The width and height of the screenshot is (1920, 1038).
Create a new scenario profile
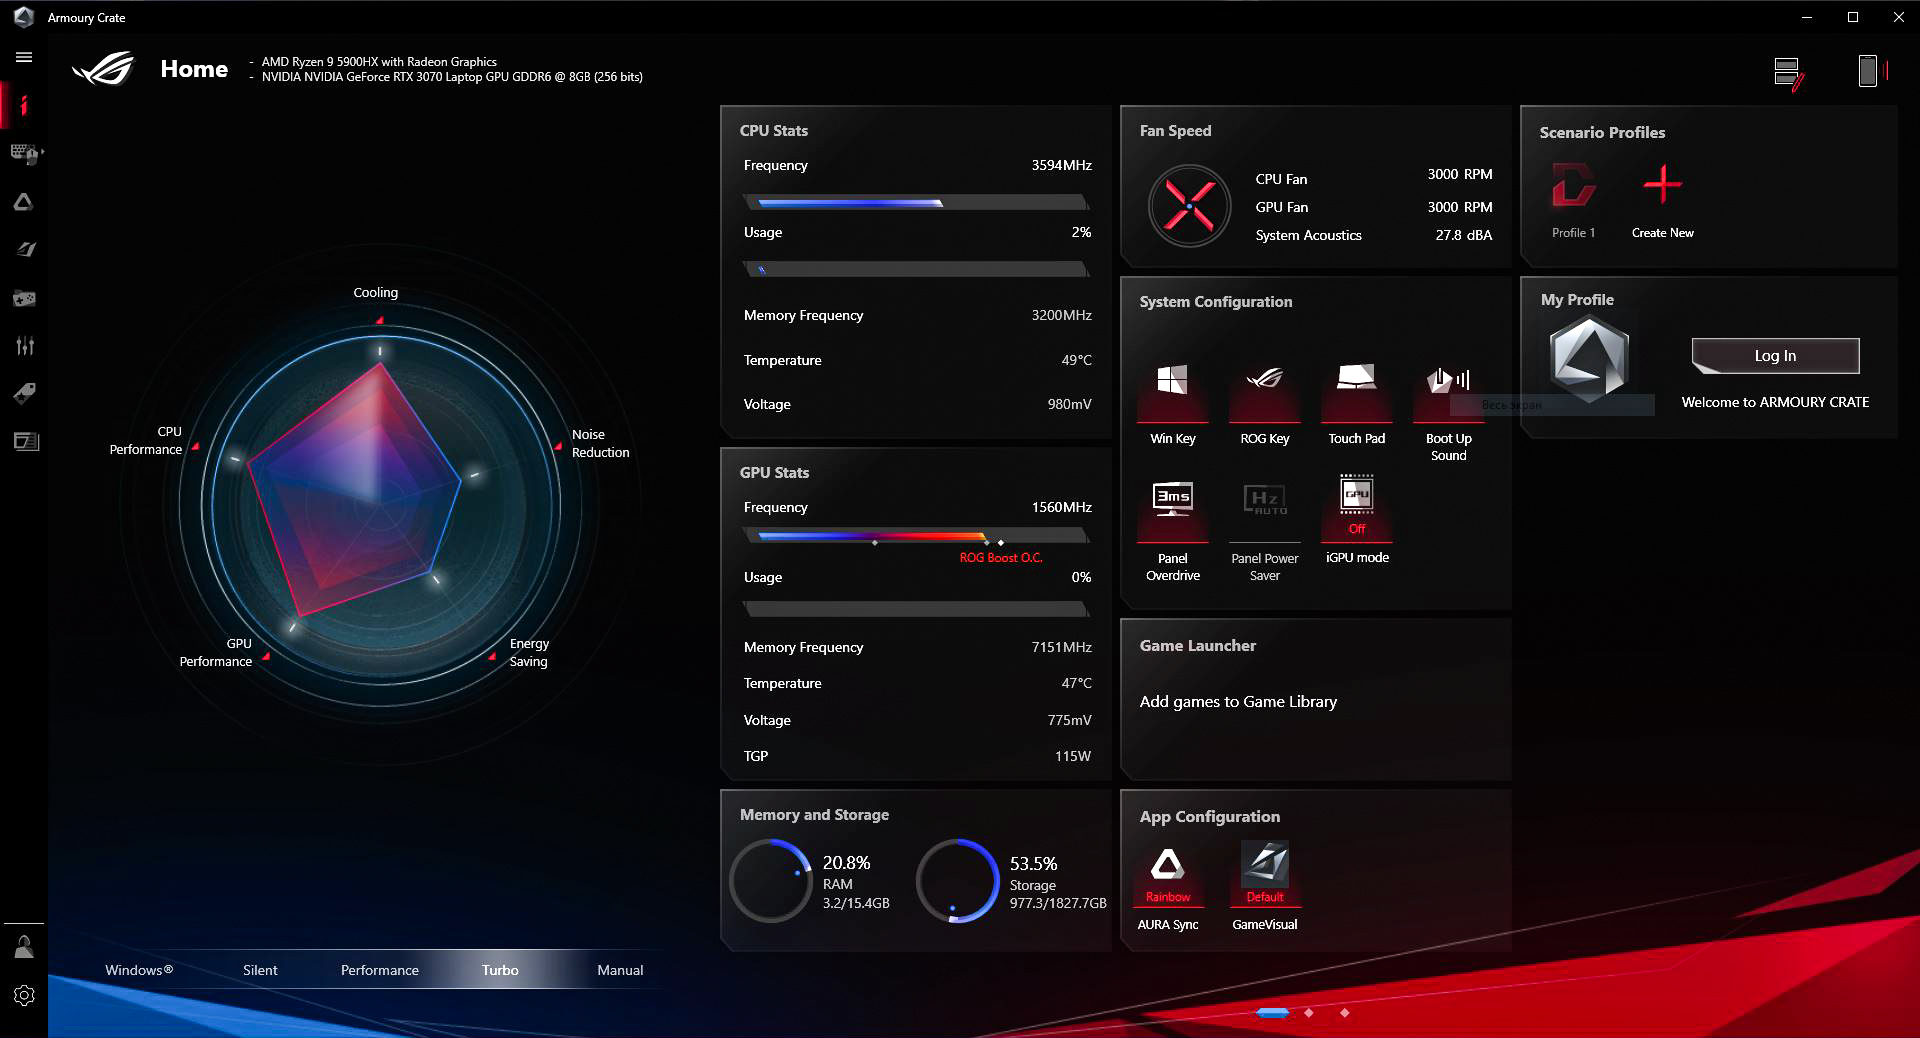click(x=1663, y=200)
